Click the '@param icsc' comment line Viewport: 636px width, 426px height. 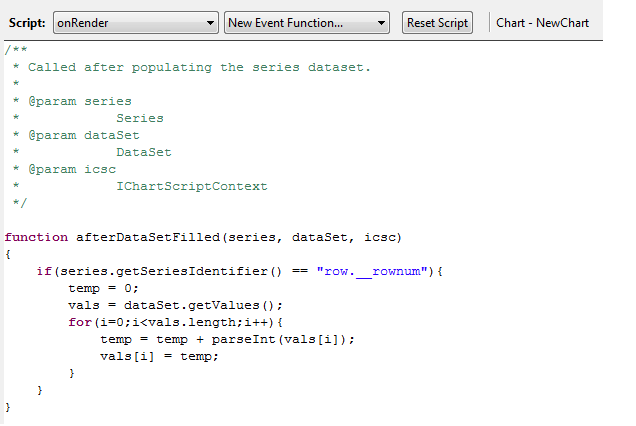72,169
